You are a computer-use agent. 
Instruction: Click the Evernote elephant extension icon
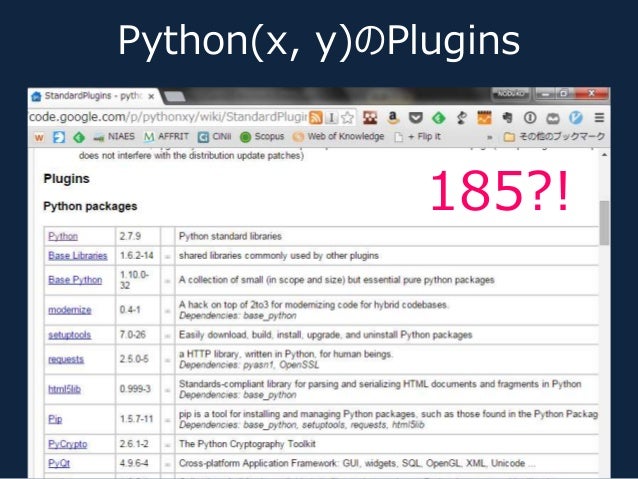pos(507,118)
